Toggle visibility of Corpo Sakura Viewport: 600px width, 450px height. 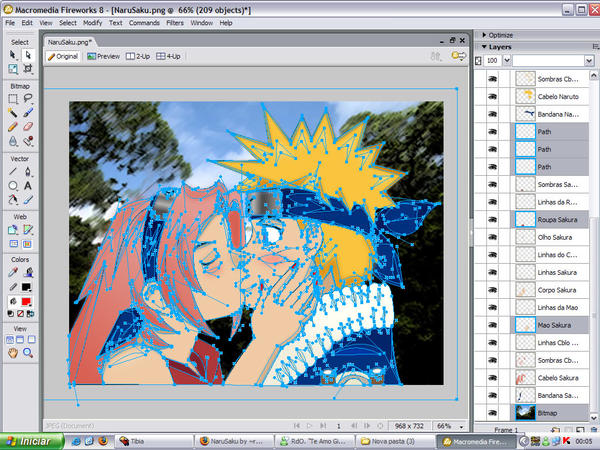point(493,290)
